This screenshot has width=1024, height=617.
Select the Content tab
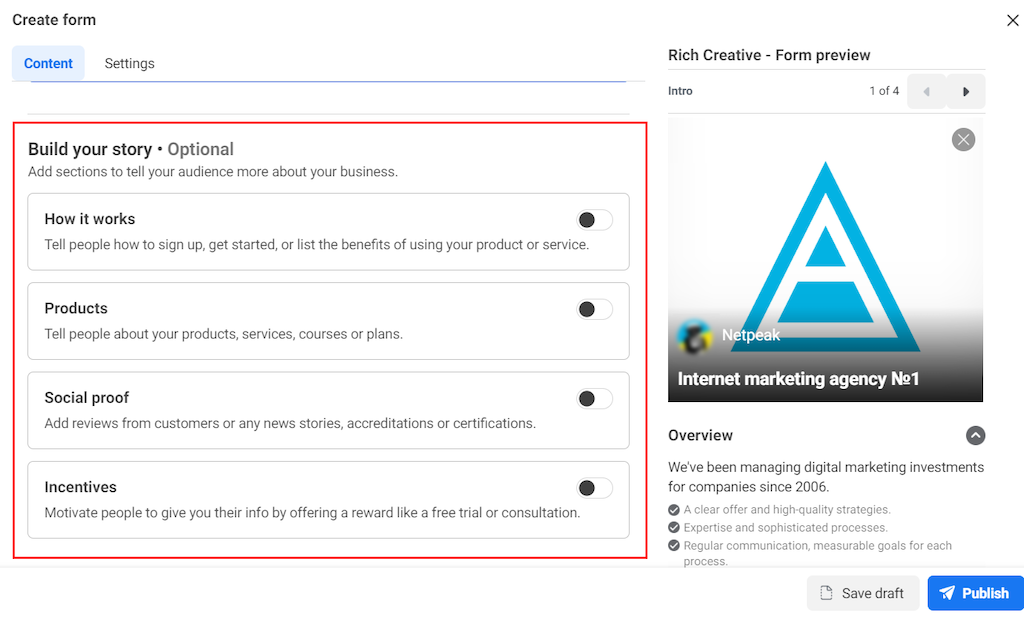[x=48, y=63]
